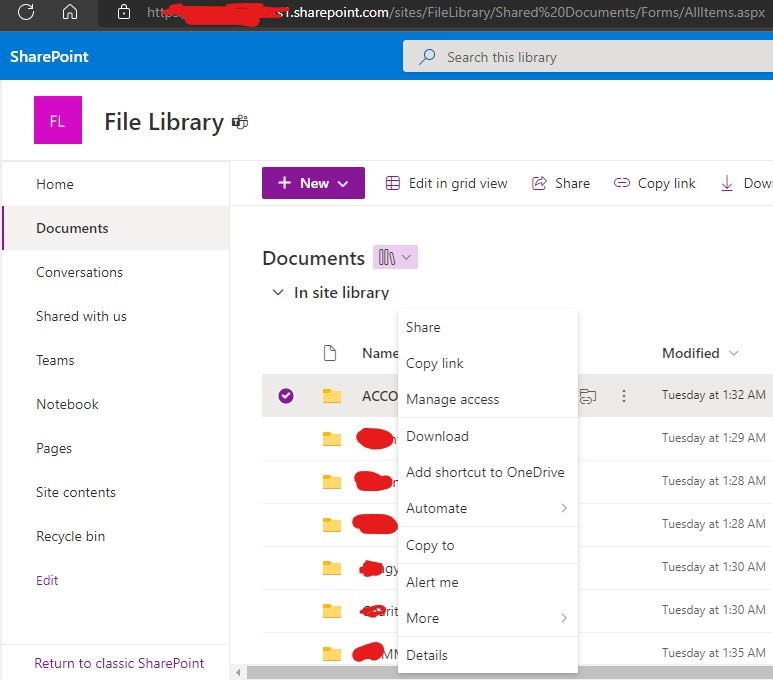Uncheck the selected ACCO row checkmark

pos(286,395)
